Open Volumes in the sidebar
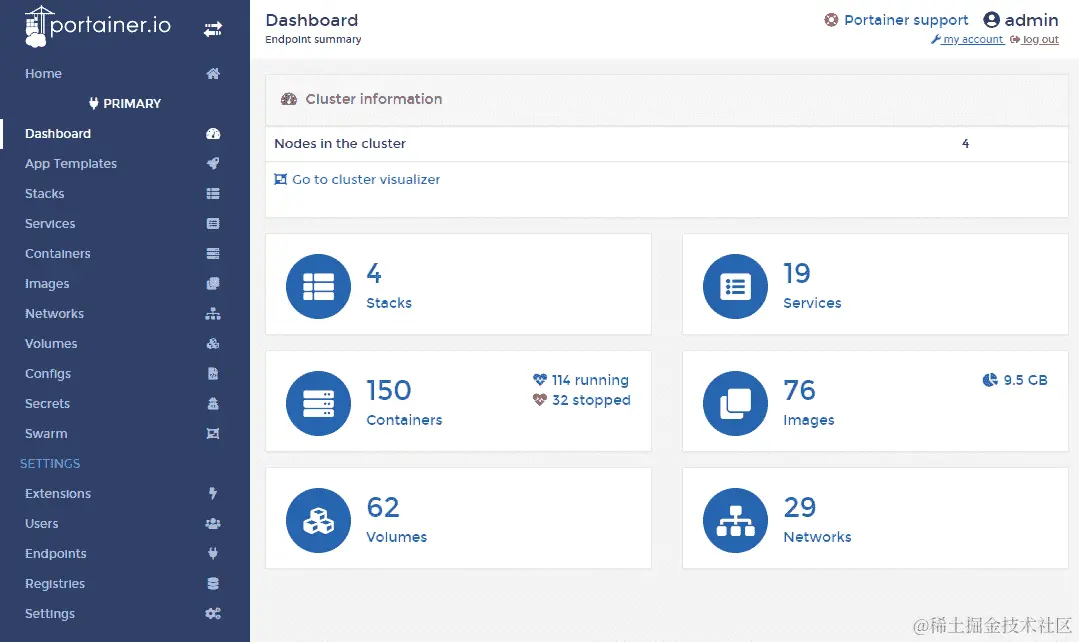 click(x=51, y=343)
